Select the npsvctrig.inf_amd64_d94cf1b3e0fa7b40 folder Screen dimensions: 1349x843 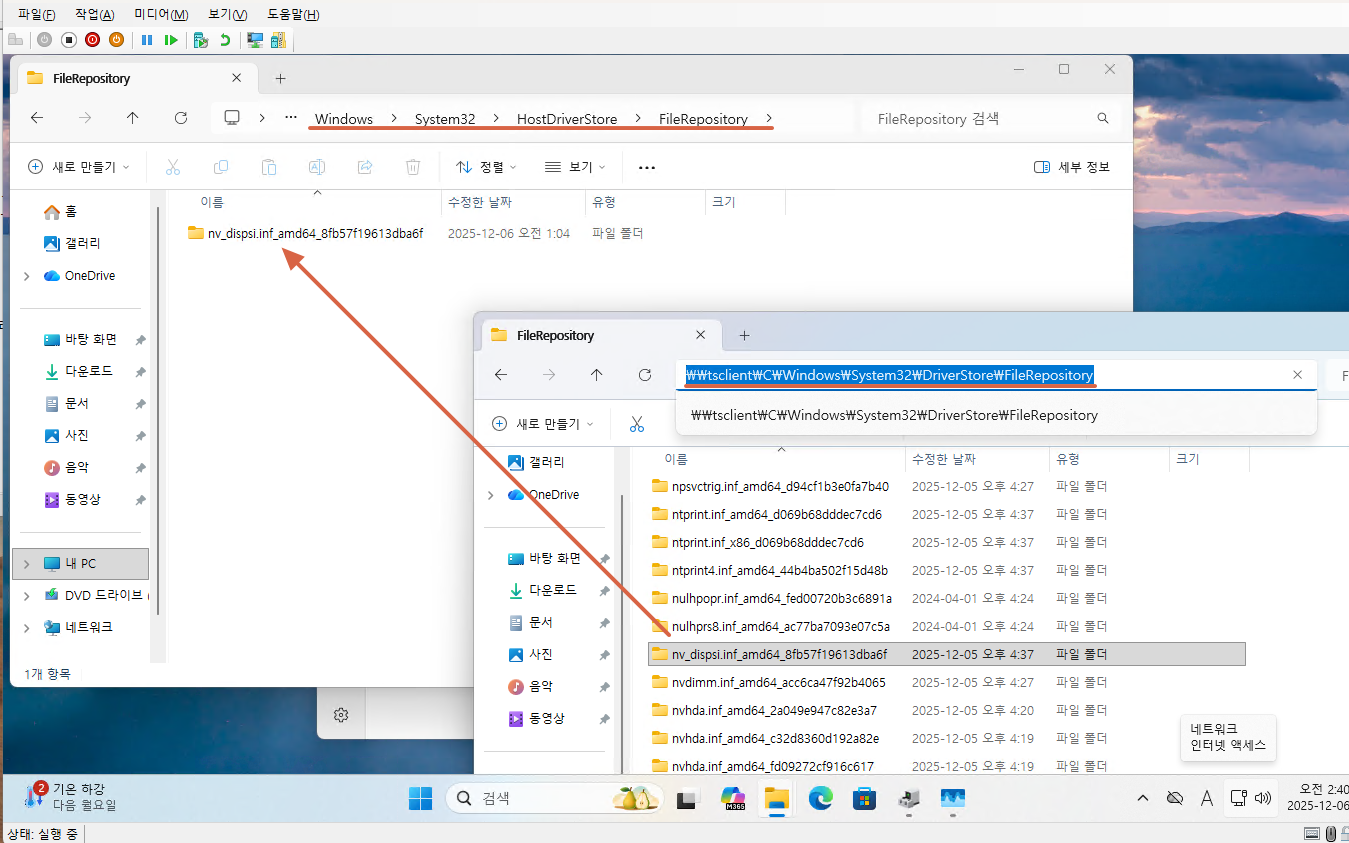tap(770, 487)
